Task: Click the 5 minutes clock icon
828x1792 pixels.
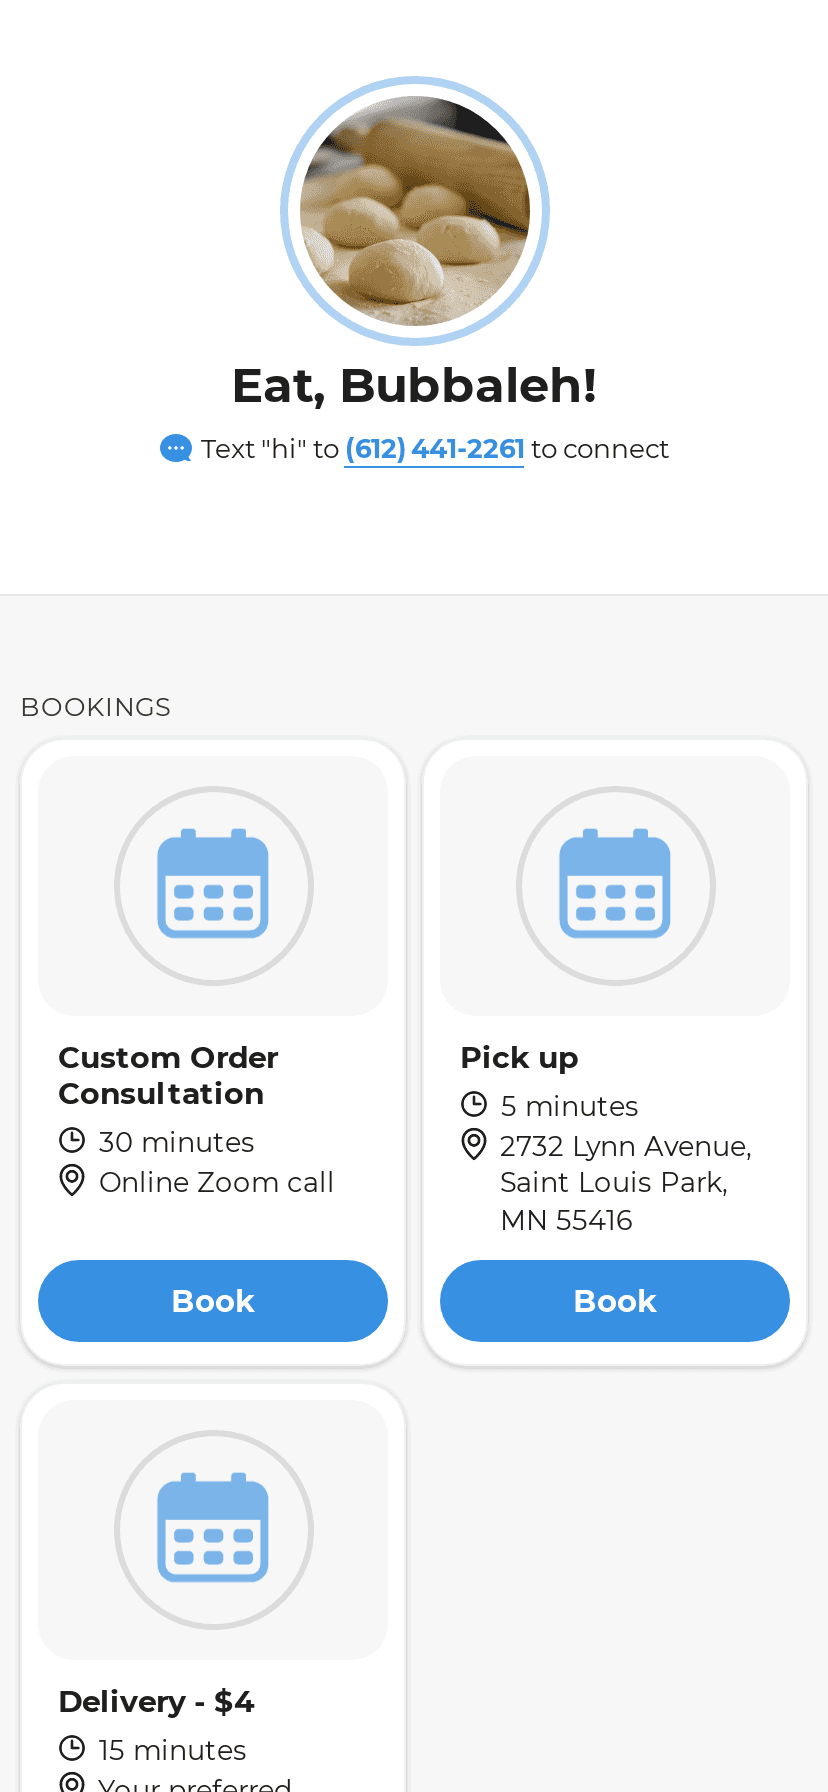Action: 474,1105
